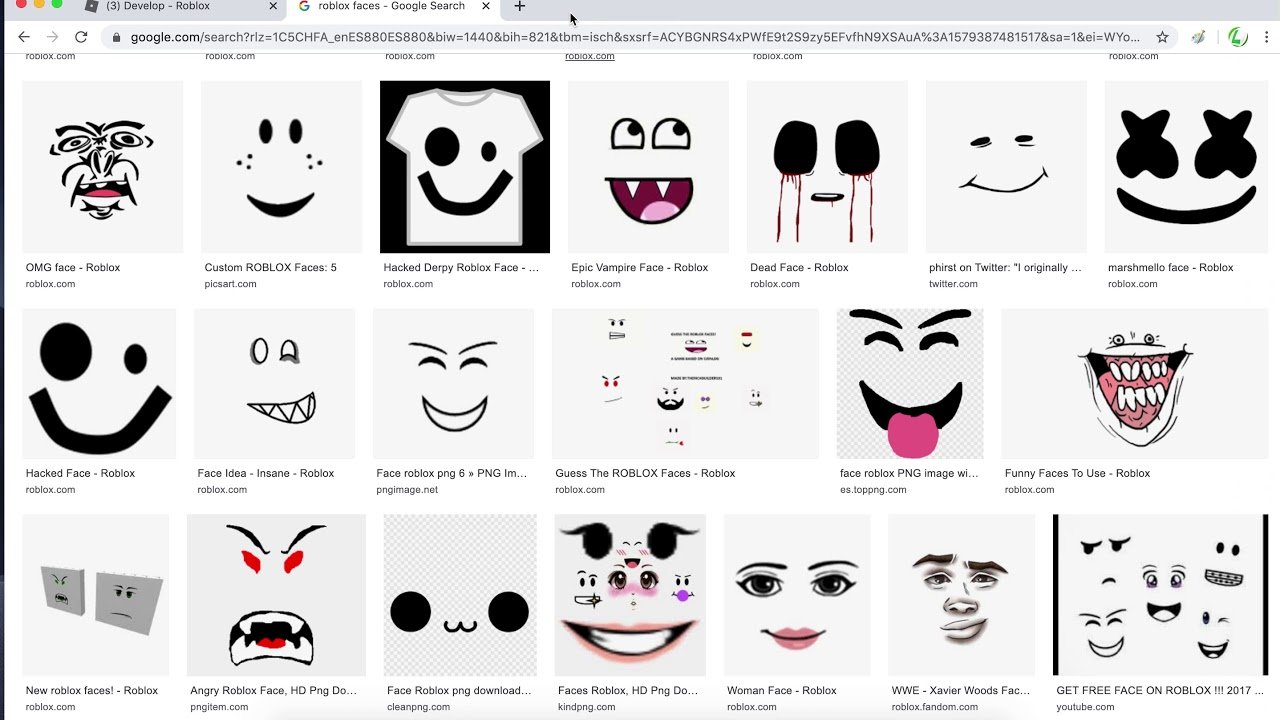Screen dimensions: 1280x720
Task: Click the twitter.com source text
Action: tap(954, 284)
